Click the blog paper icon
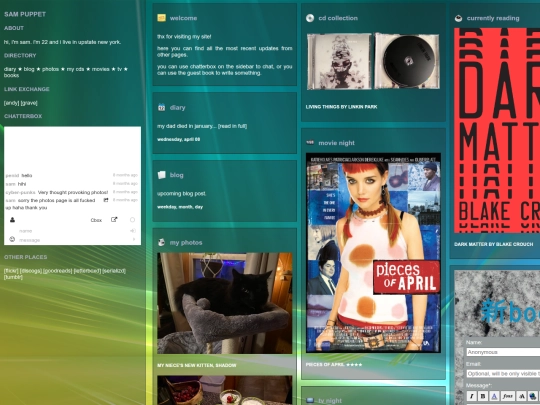540x405 pixels. click(162, 175)
